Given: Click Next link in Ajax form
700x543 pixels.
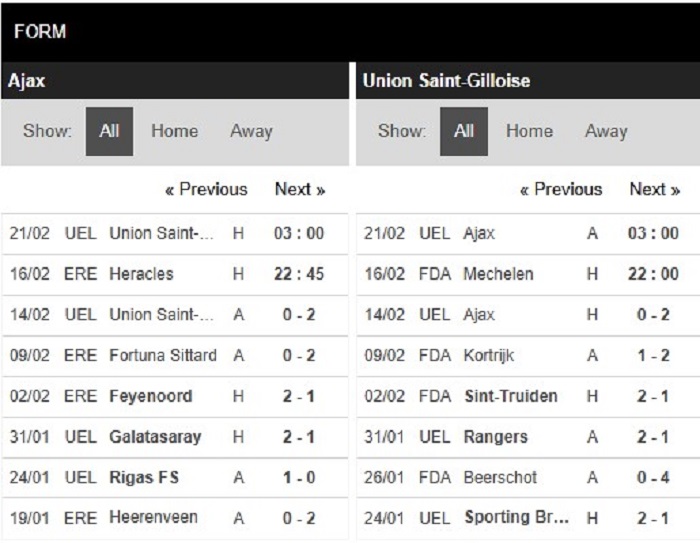Looking at the screenshot, I should (300, 189).
